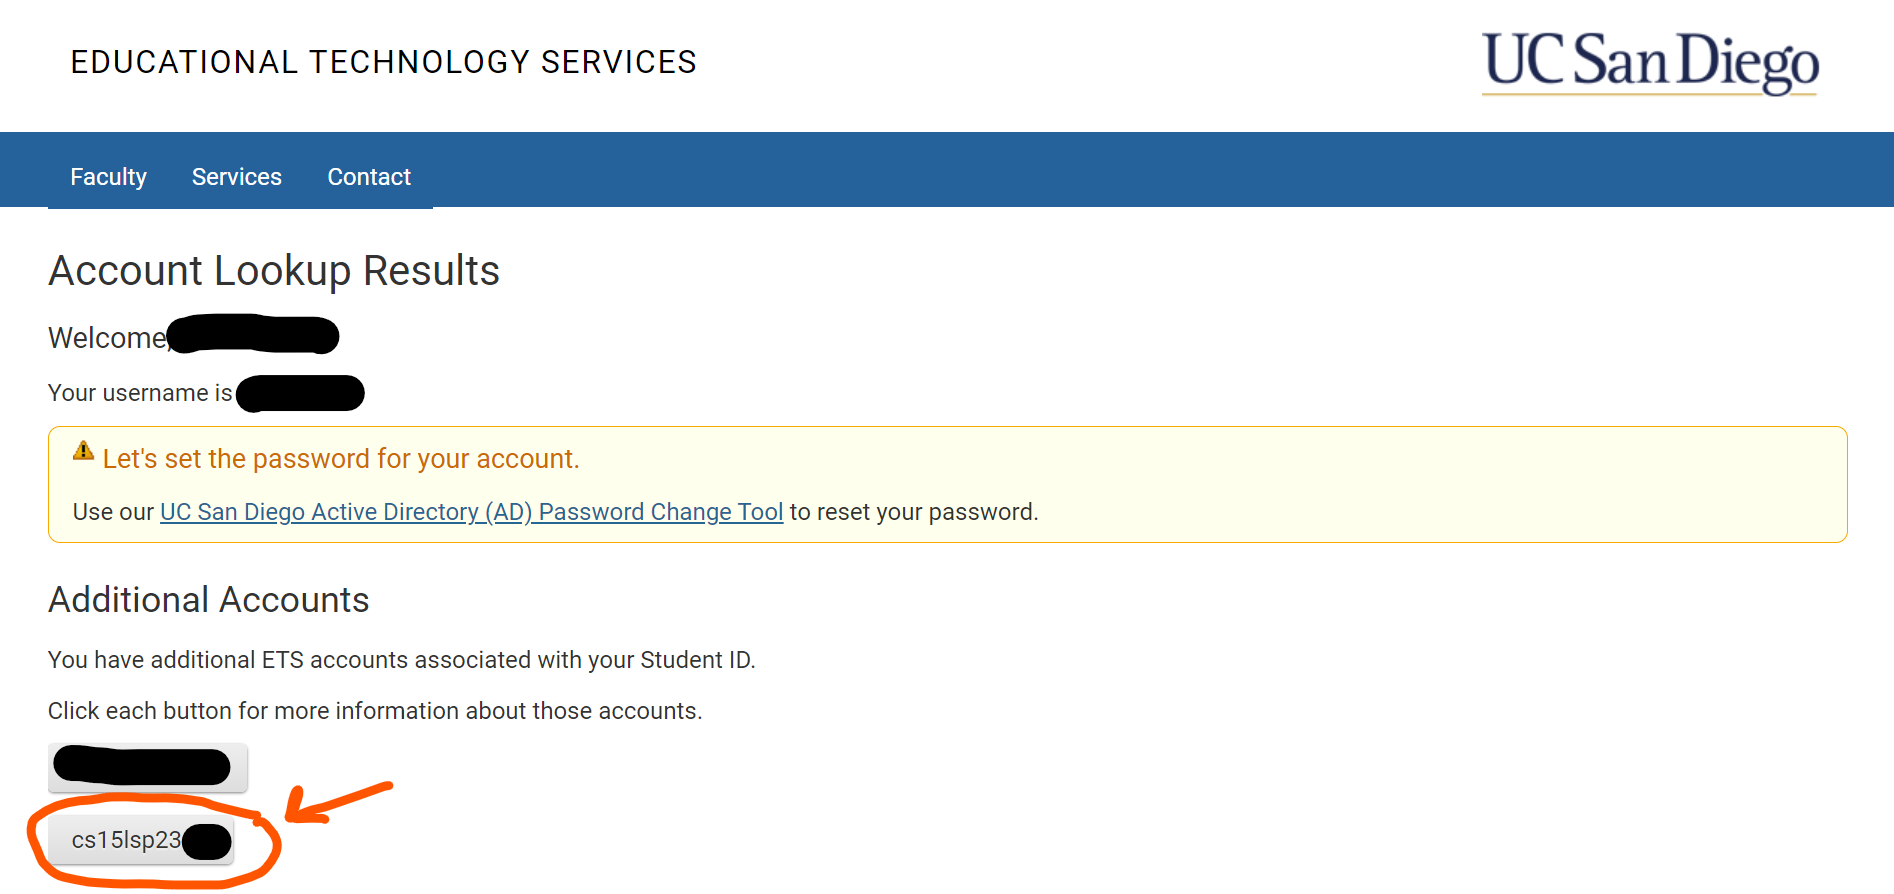Click the Additional Accounts heading

pos(209,600)
